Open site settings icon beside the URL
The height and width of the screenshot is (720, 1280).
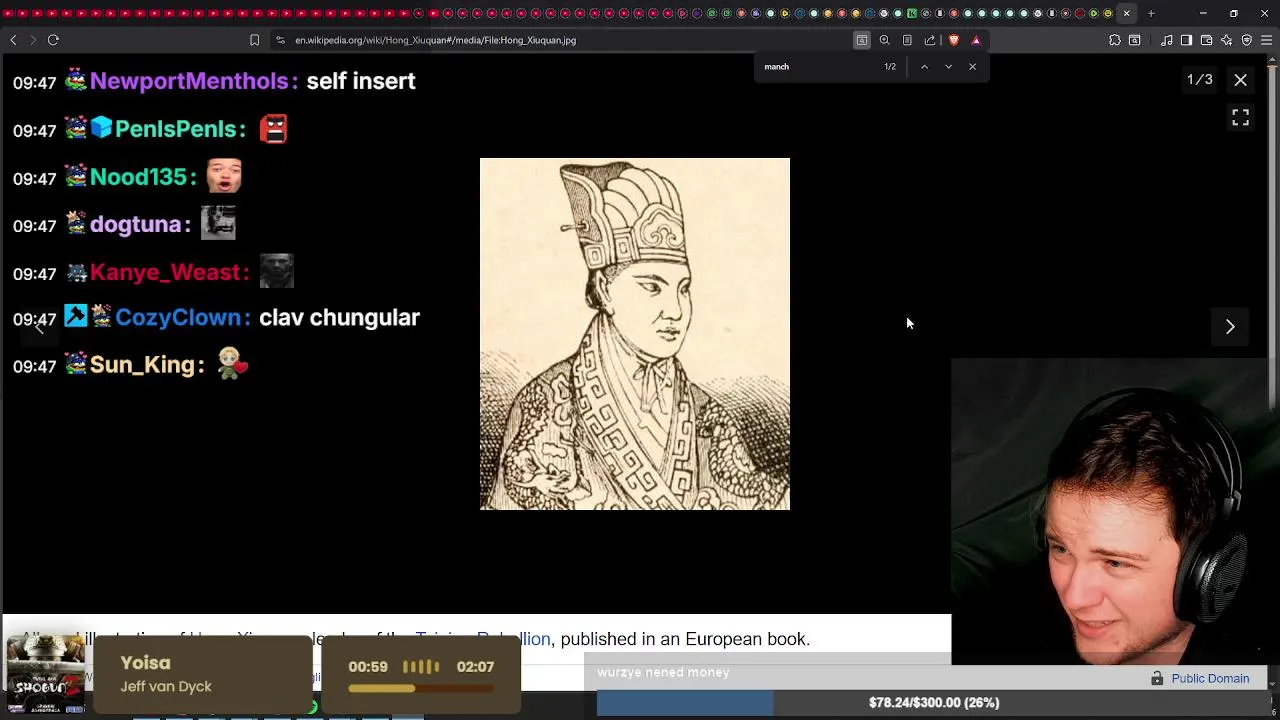point(280,40)
